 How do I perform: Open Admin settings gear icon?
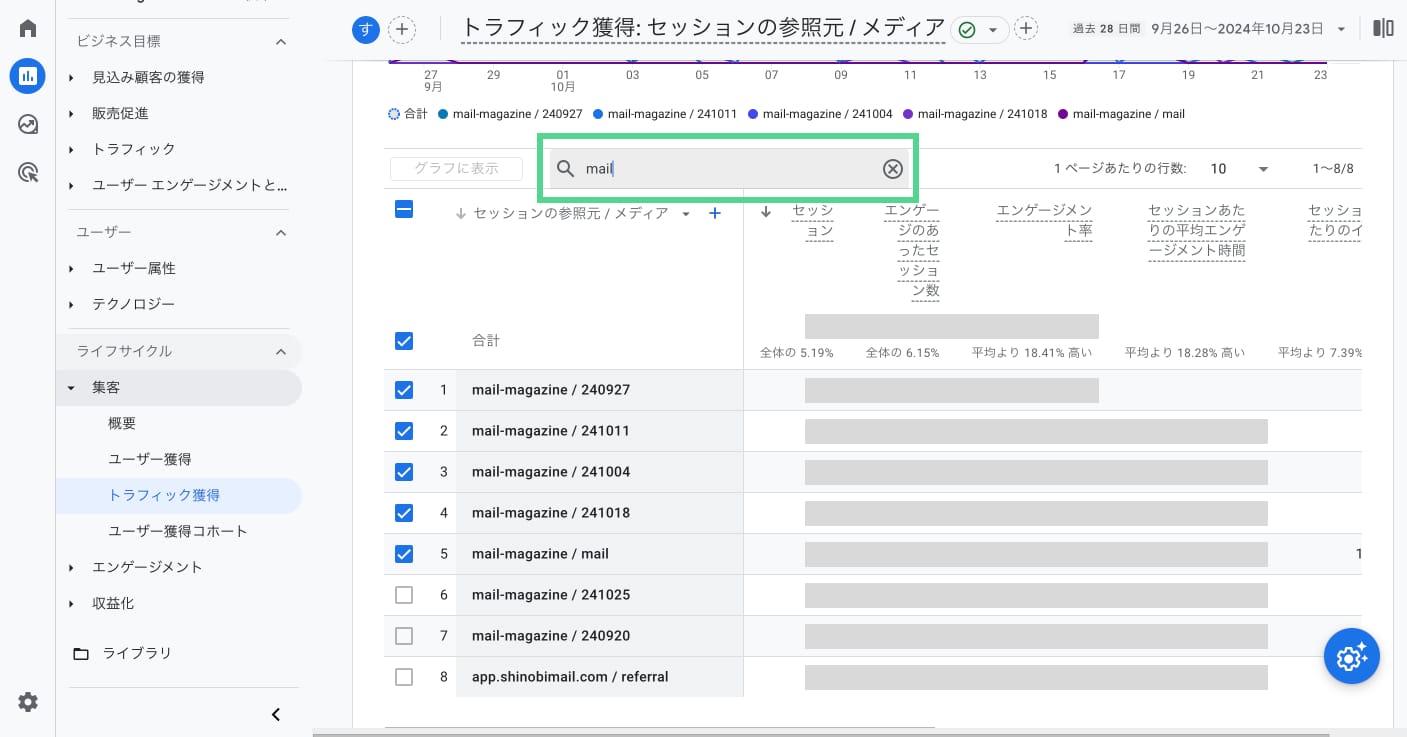(x=28, y=702)
